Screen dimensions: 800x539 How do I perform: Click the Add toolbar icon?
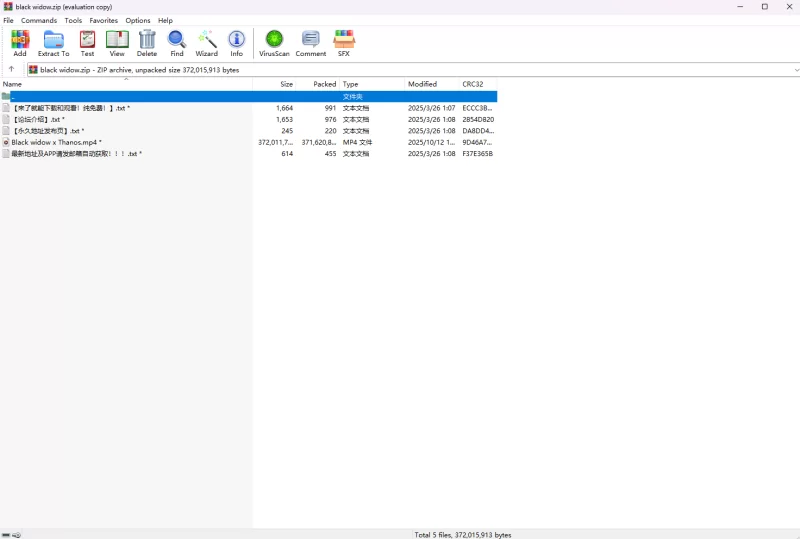click(x=20, y=42)
